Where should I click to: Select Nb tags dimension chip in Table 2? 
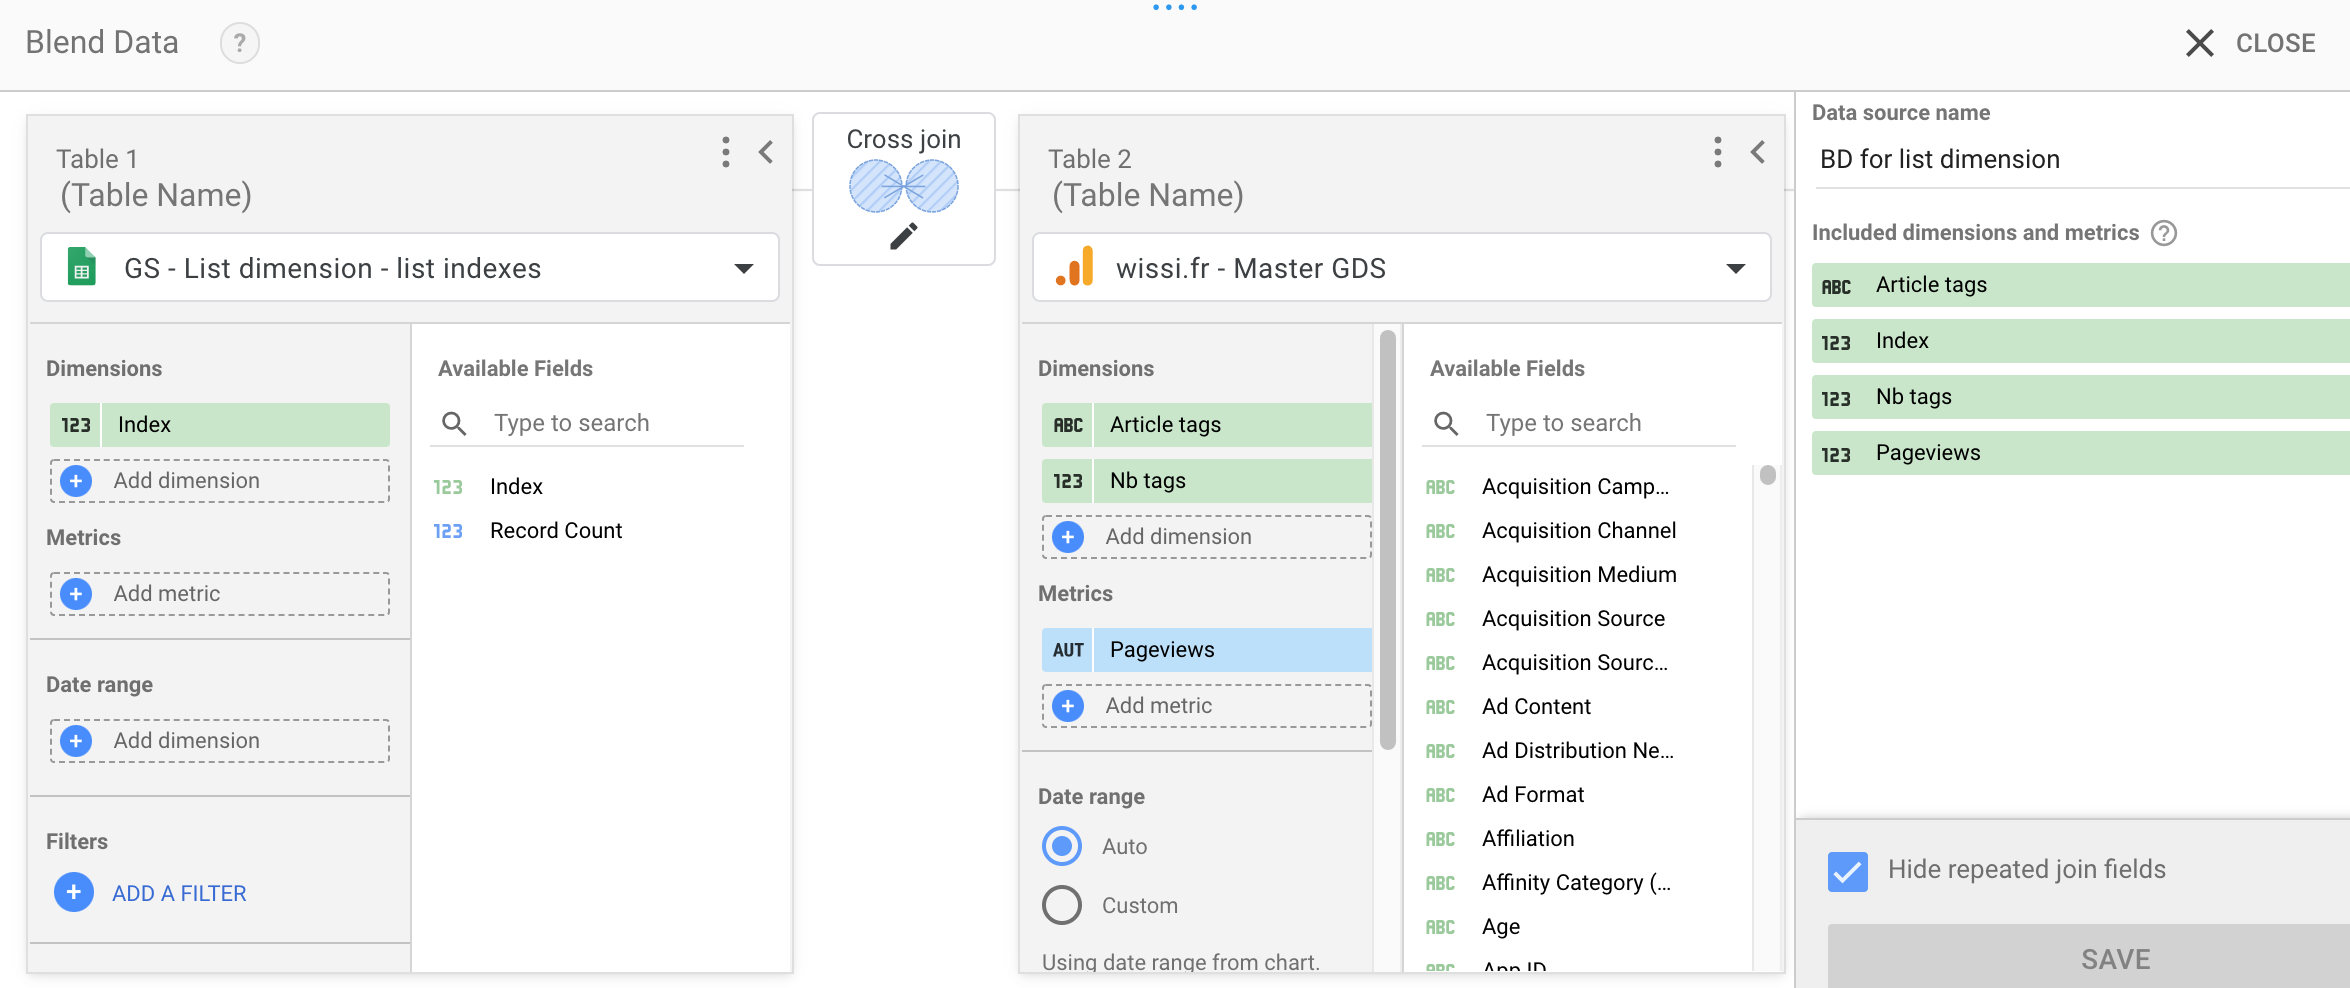1207,481
